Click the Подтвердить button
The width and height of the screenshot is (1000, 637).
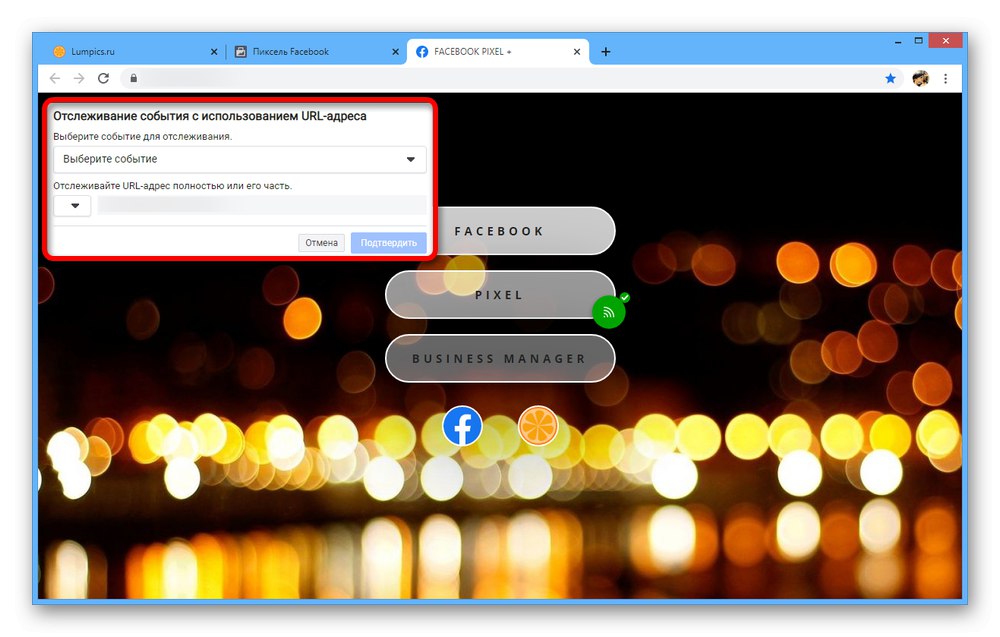tap(388, 243)
